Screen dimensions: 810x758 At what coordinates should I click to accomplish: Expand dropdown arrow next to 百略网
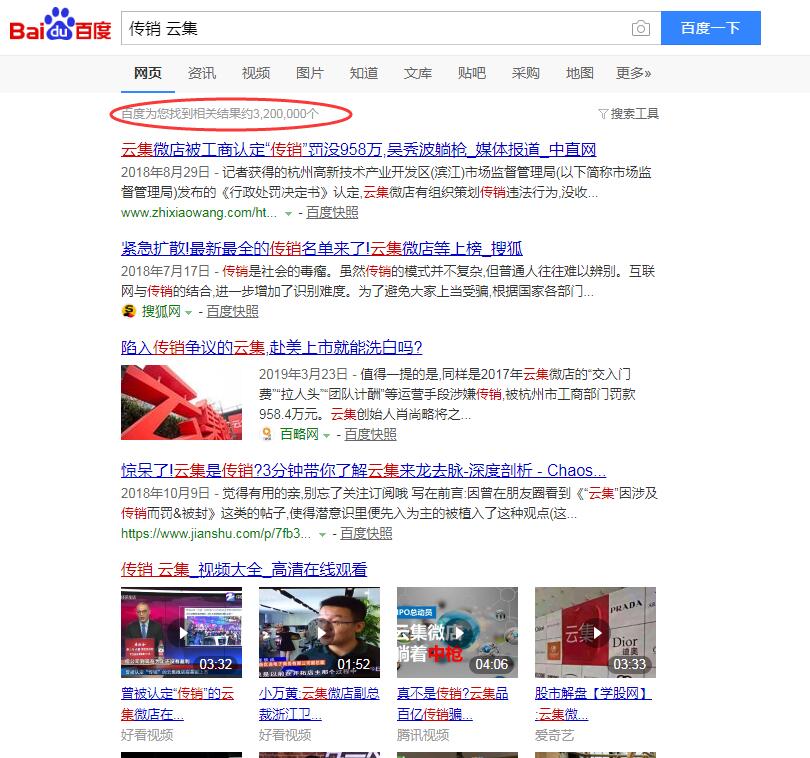[x=326, y=436]
